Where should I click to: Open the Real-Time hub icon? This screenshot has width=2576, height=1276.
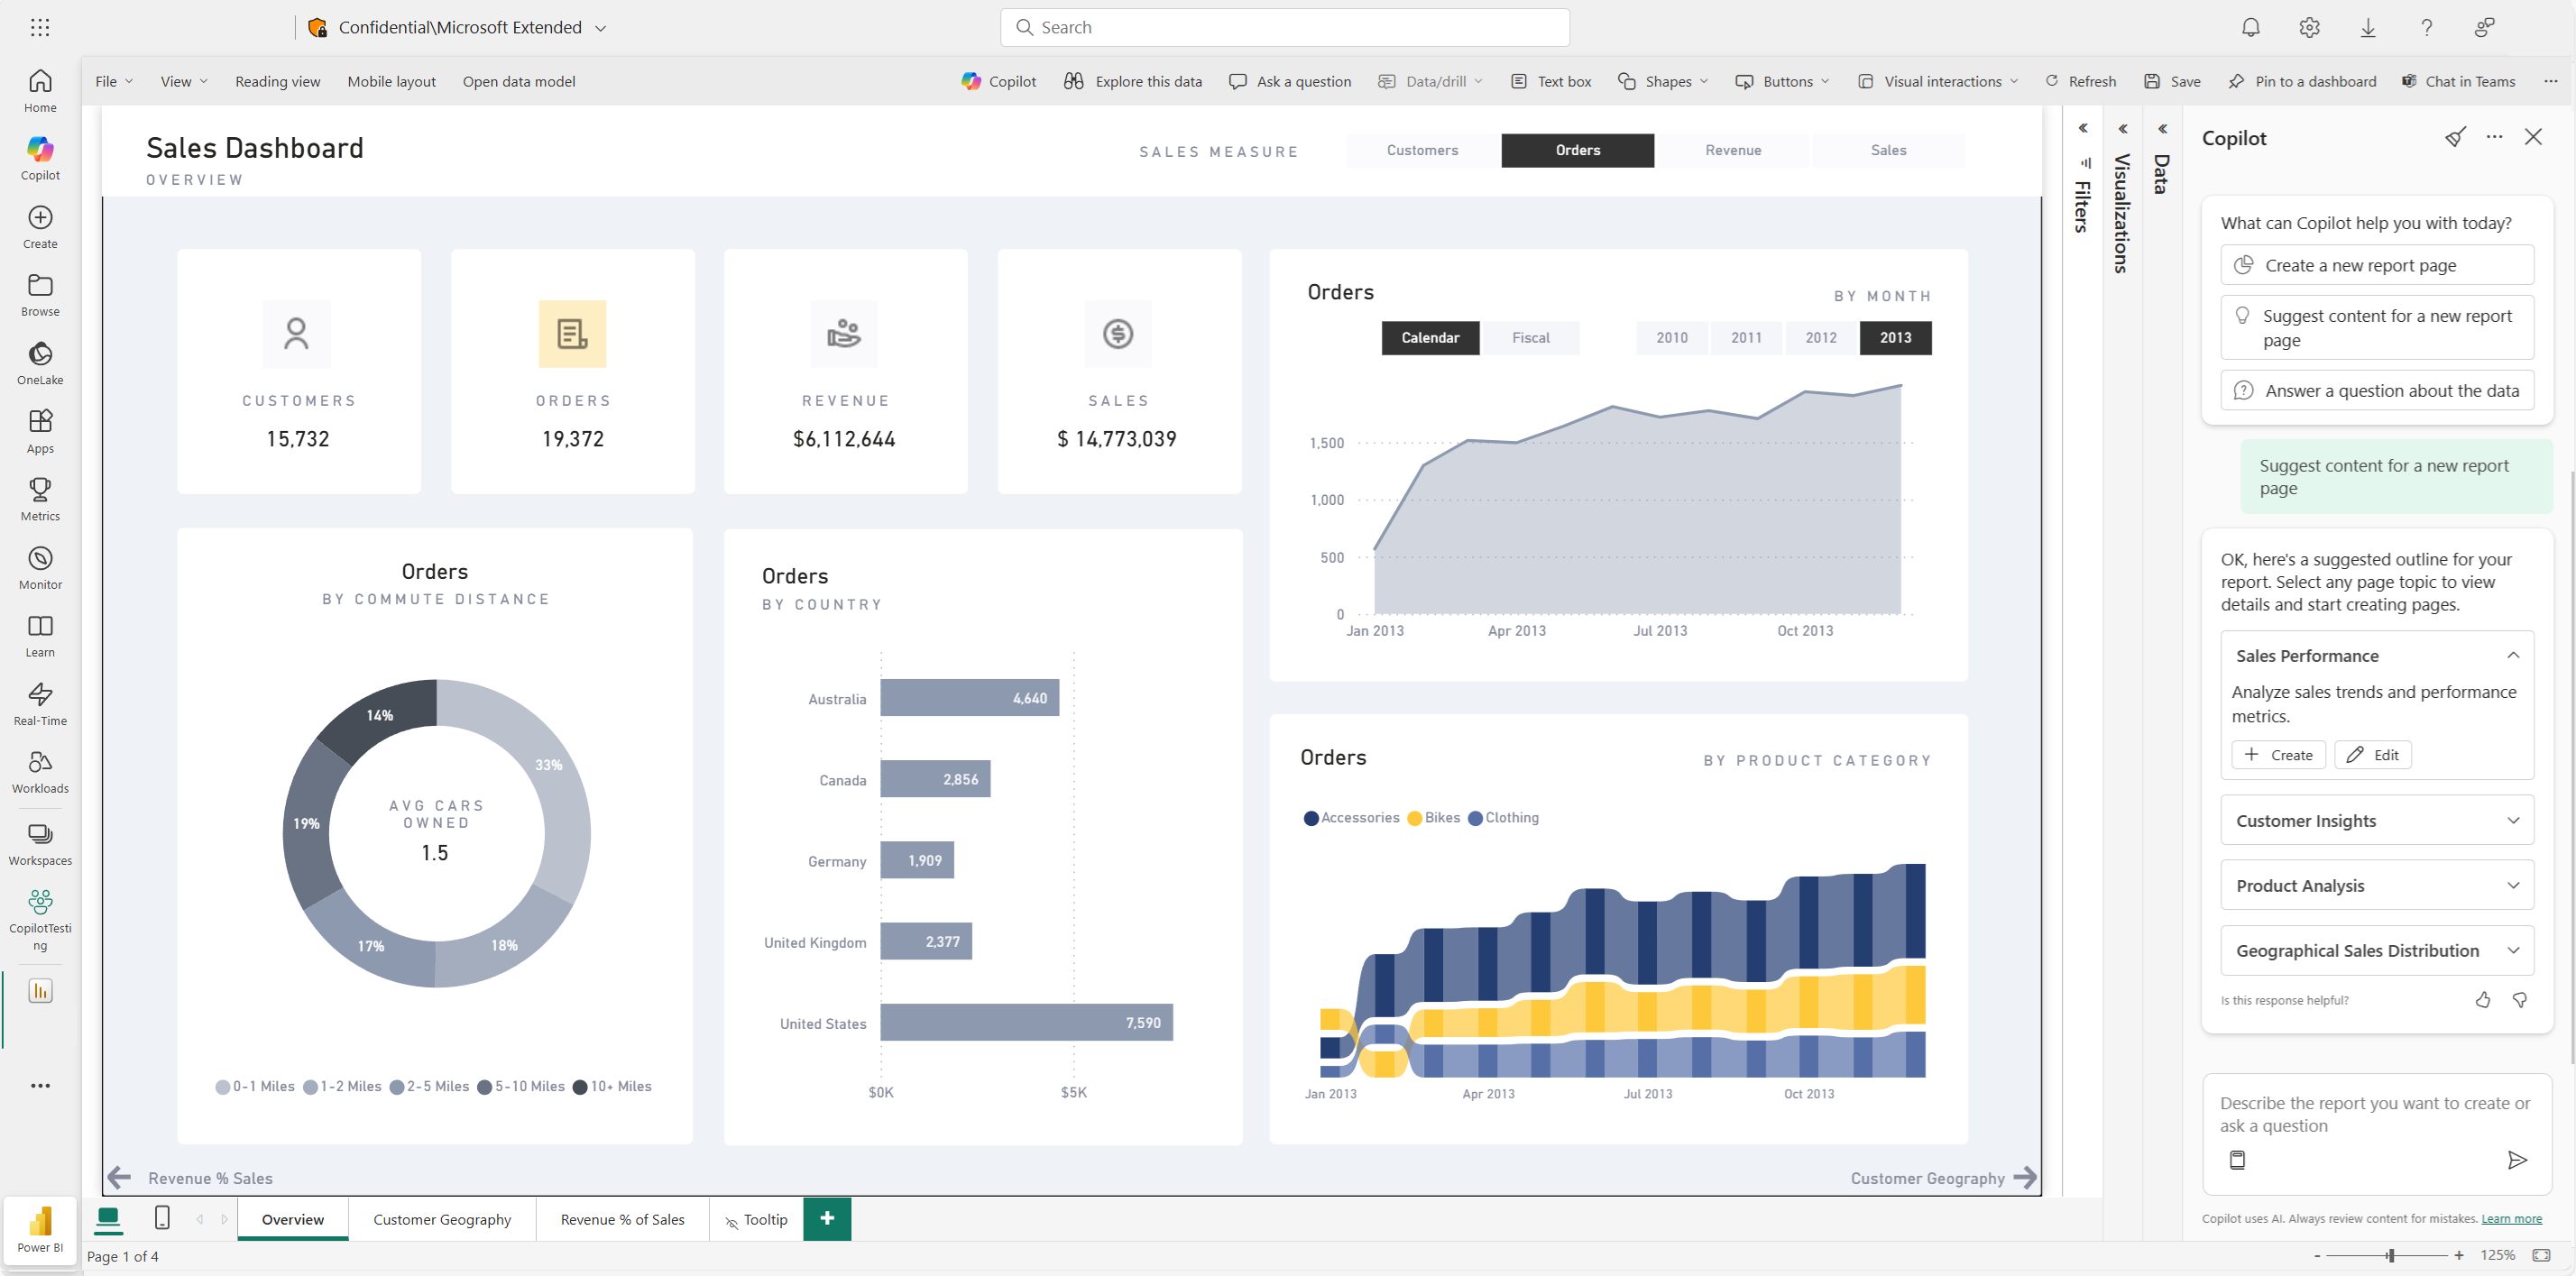pos(40,704)
